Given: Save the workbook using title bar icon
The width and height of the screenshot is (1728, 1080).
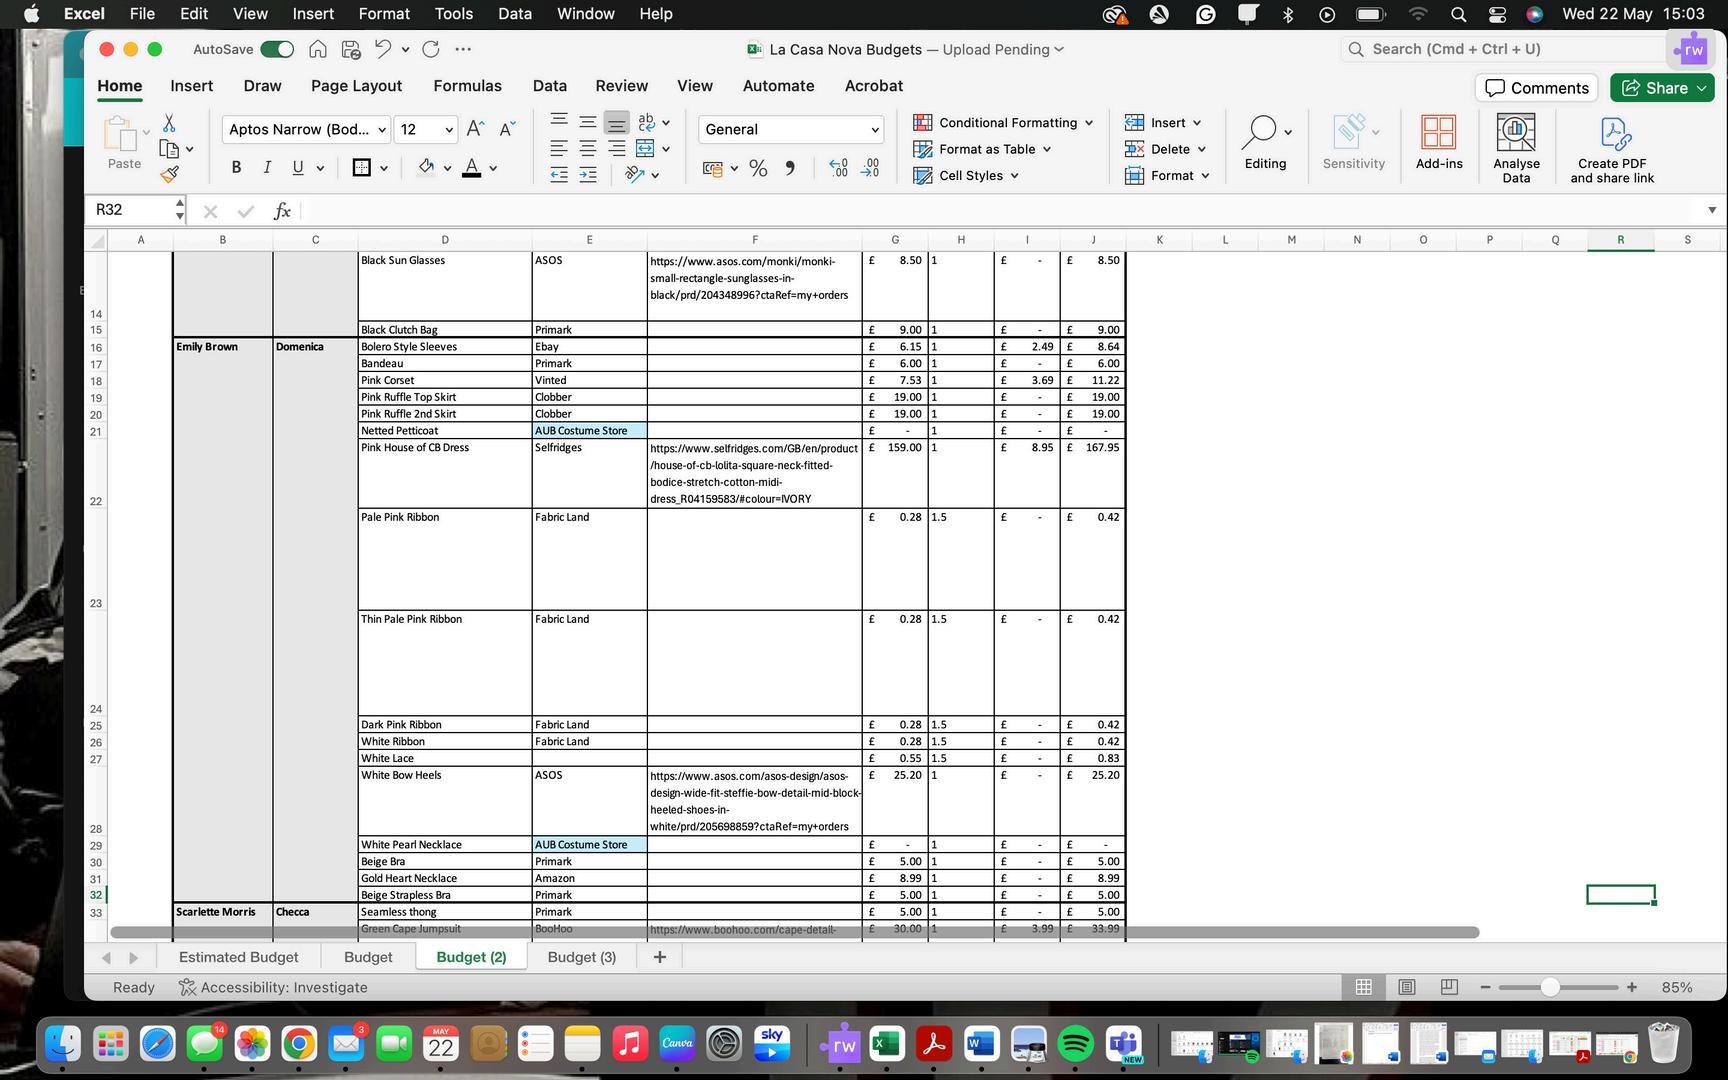Looking at the screenshot, I should tap(351, 49).
